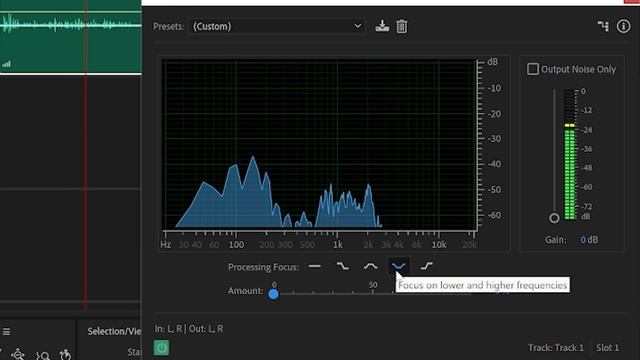Click the 'In: L, R | Out: L, R' text
Image resolution: width=640 pixels, height=360 pixels.
189,329
